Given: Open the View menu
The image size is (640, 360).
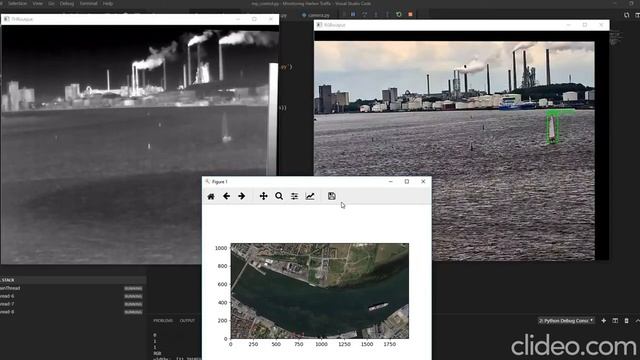Looking at the screenshot, I should 38,3.
